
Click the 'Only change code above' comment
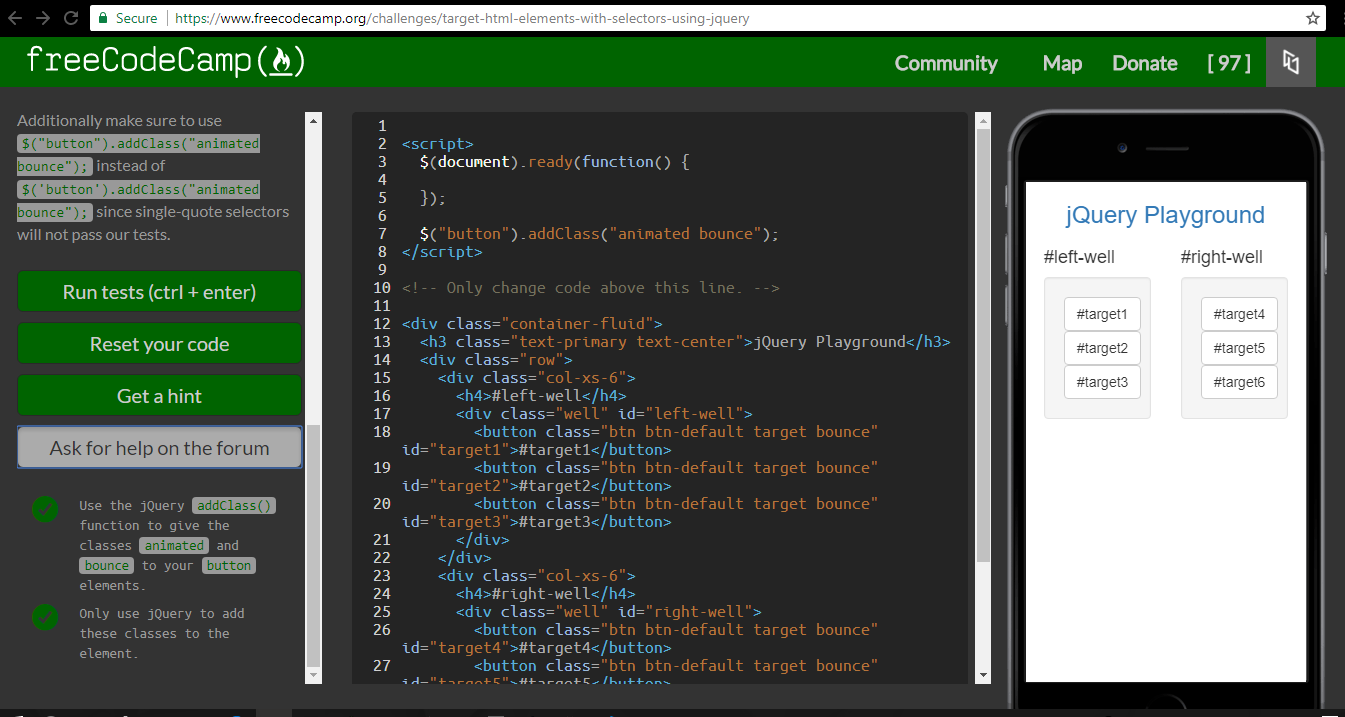tap(590, 288)
